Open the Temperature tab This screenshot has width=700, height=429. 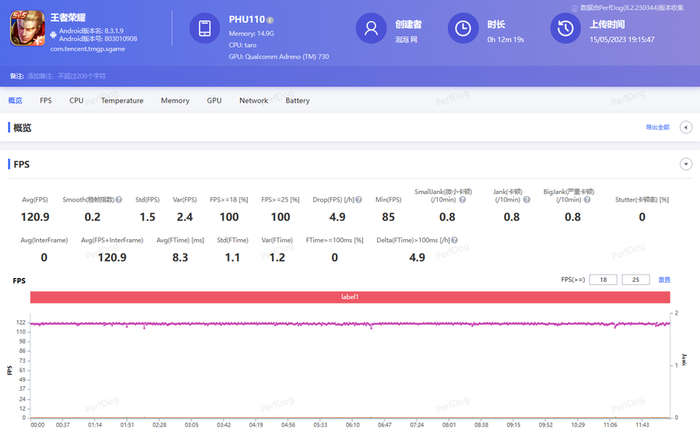(122, 101)
